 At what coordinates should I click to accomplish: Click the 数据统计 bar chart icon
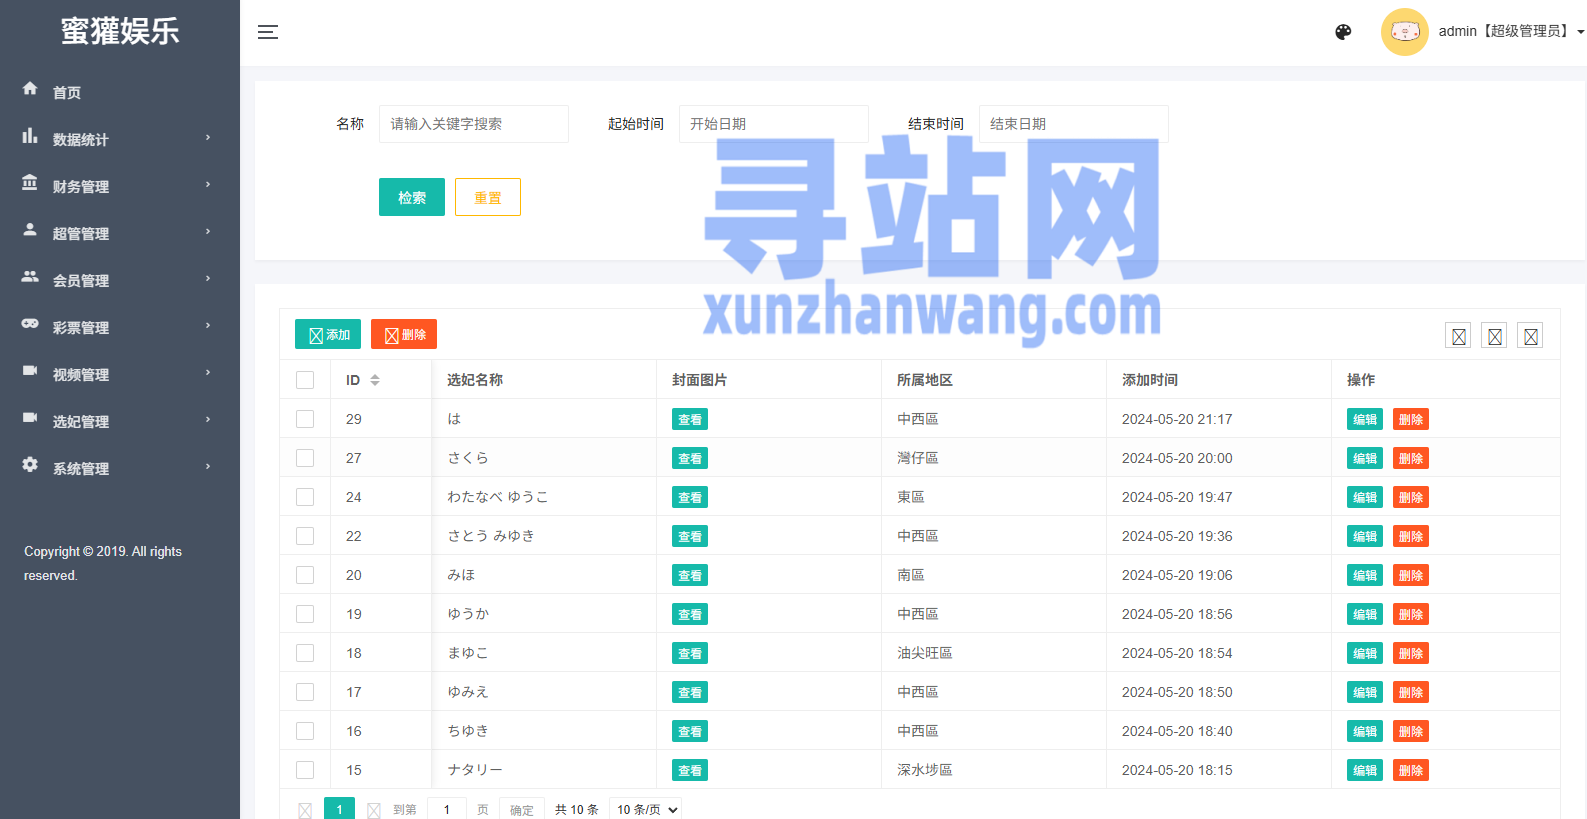pyautogui.click(x=30, y=136)
